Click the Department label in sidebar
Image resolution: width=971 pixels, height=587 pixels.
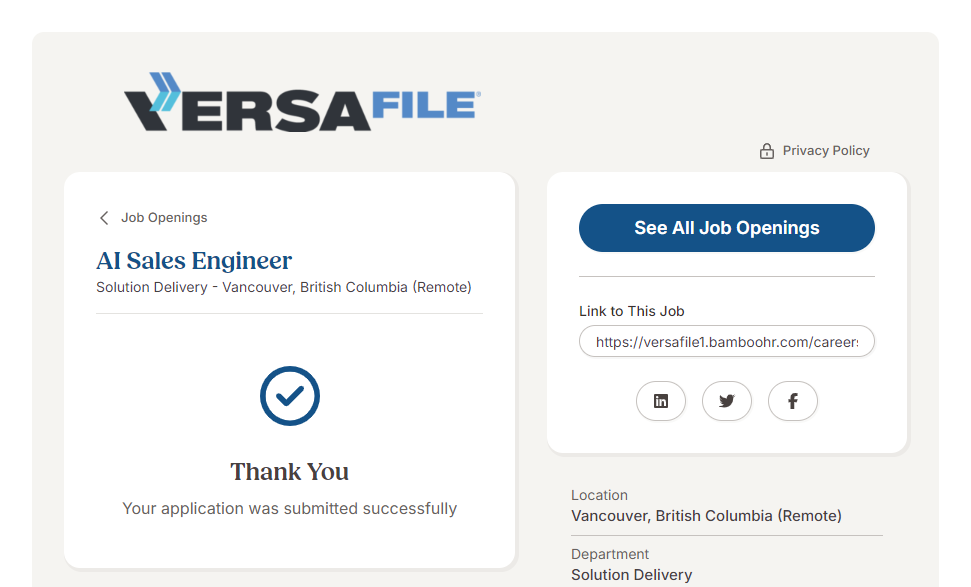pyautogui.click(x=610, y=554)
